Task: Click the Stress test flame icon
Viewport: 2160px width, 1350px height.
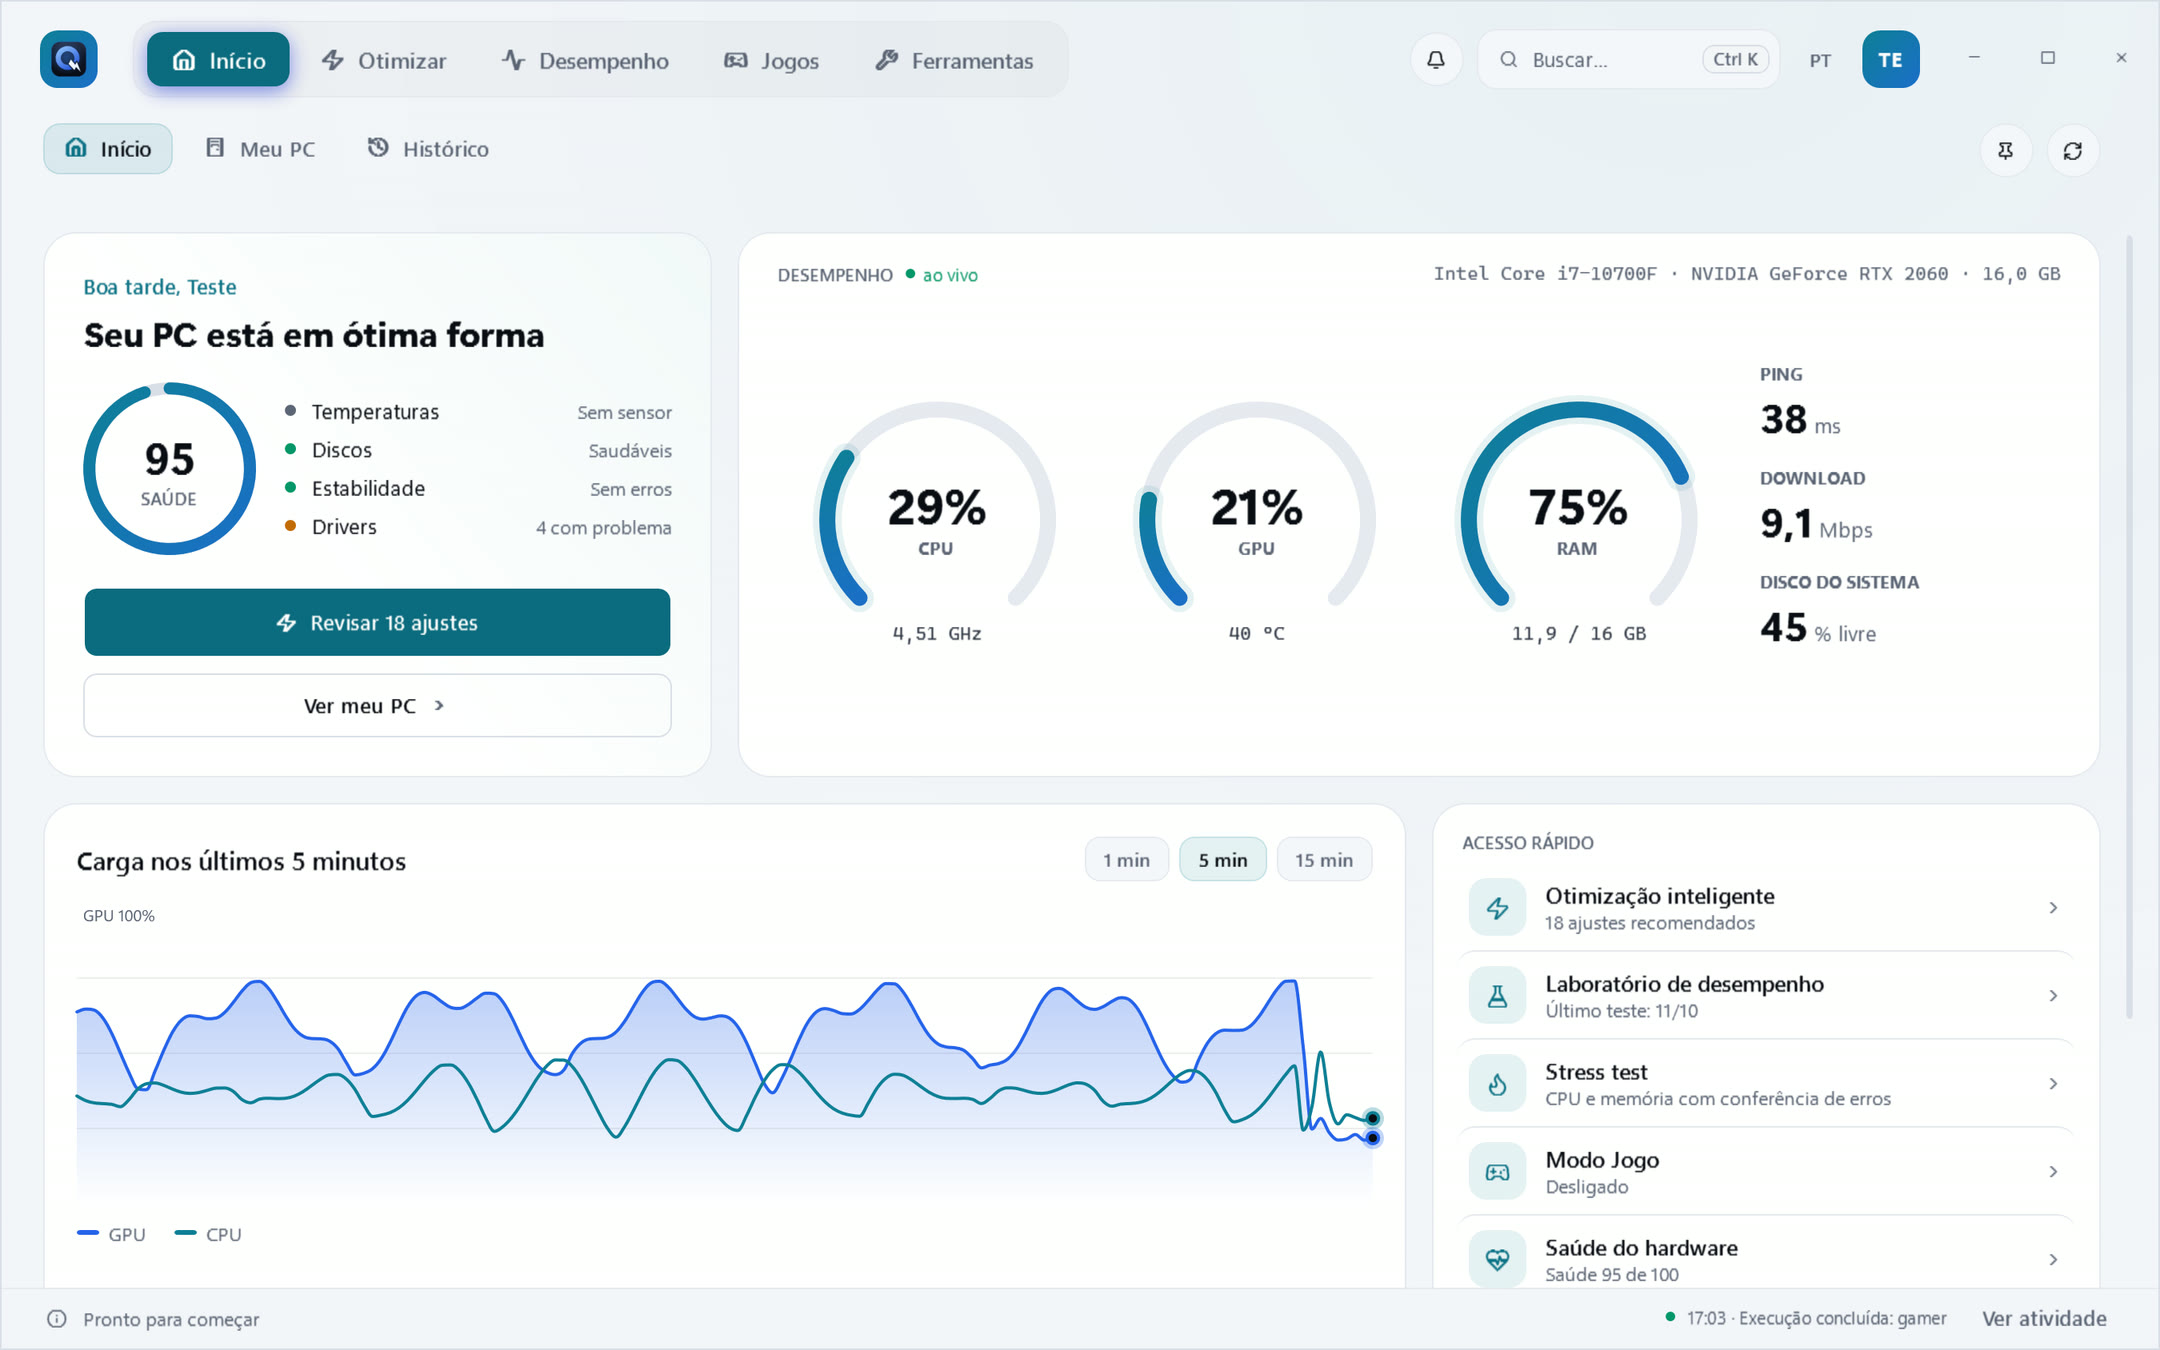Action: click(1497, 1084)
